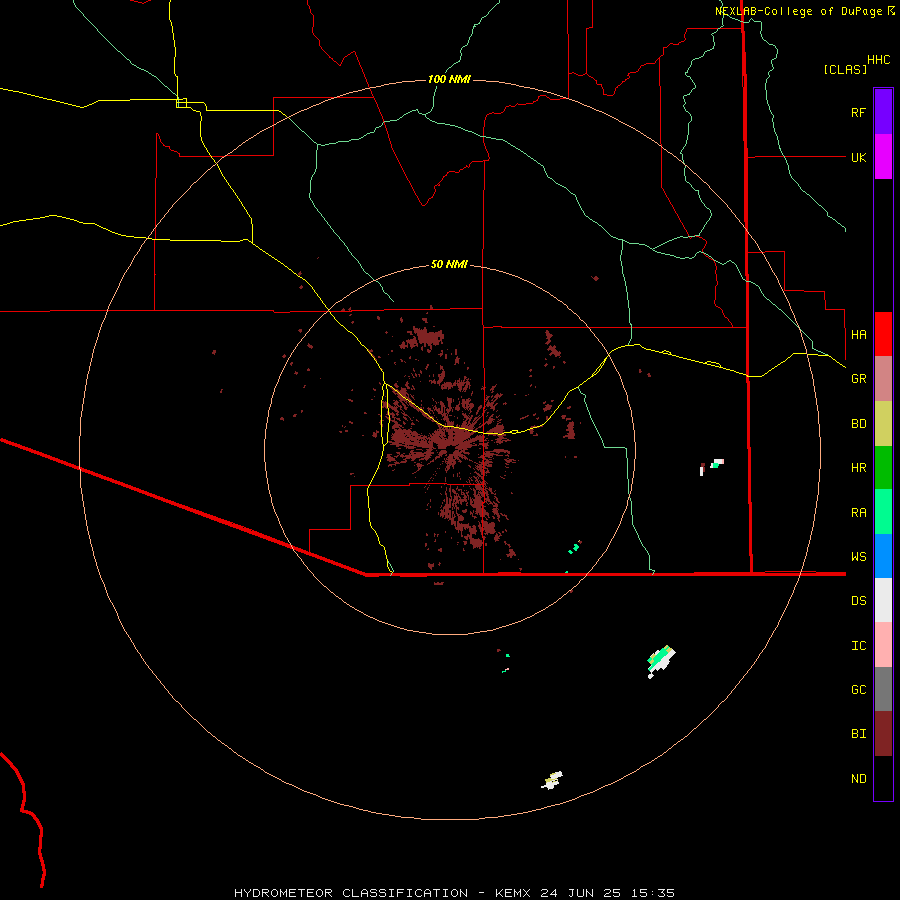This screenshot has height=900, width=900.
Task: Click the red HA legend swatch
Action: point(883,334)
